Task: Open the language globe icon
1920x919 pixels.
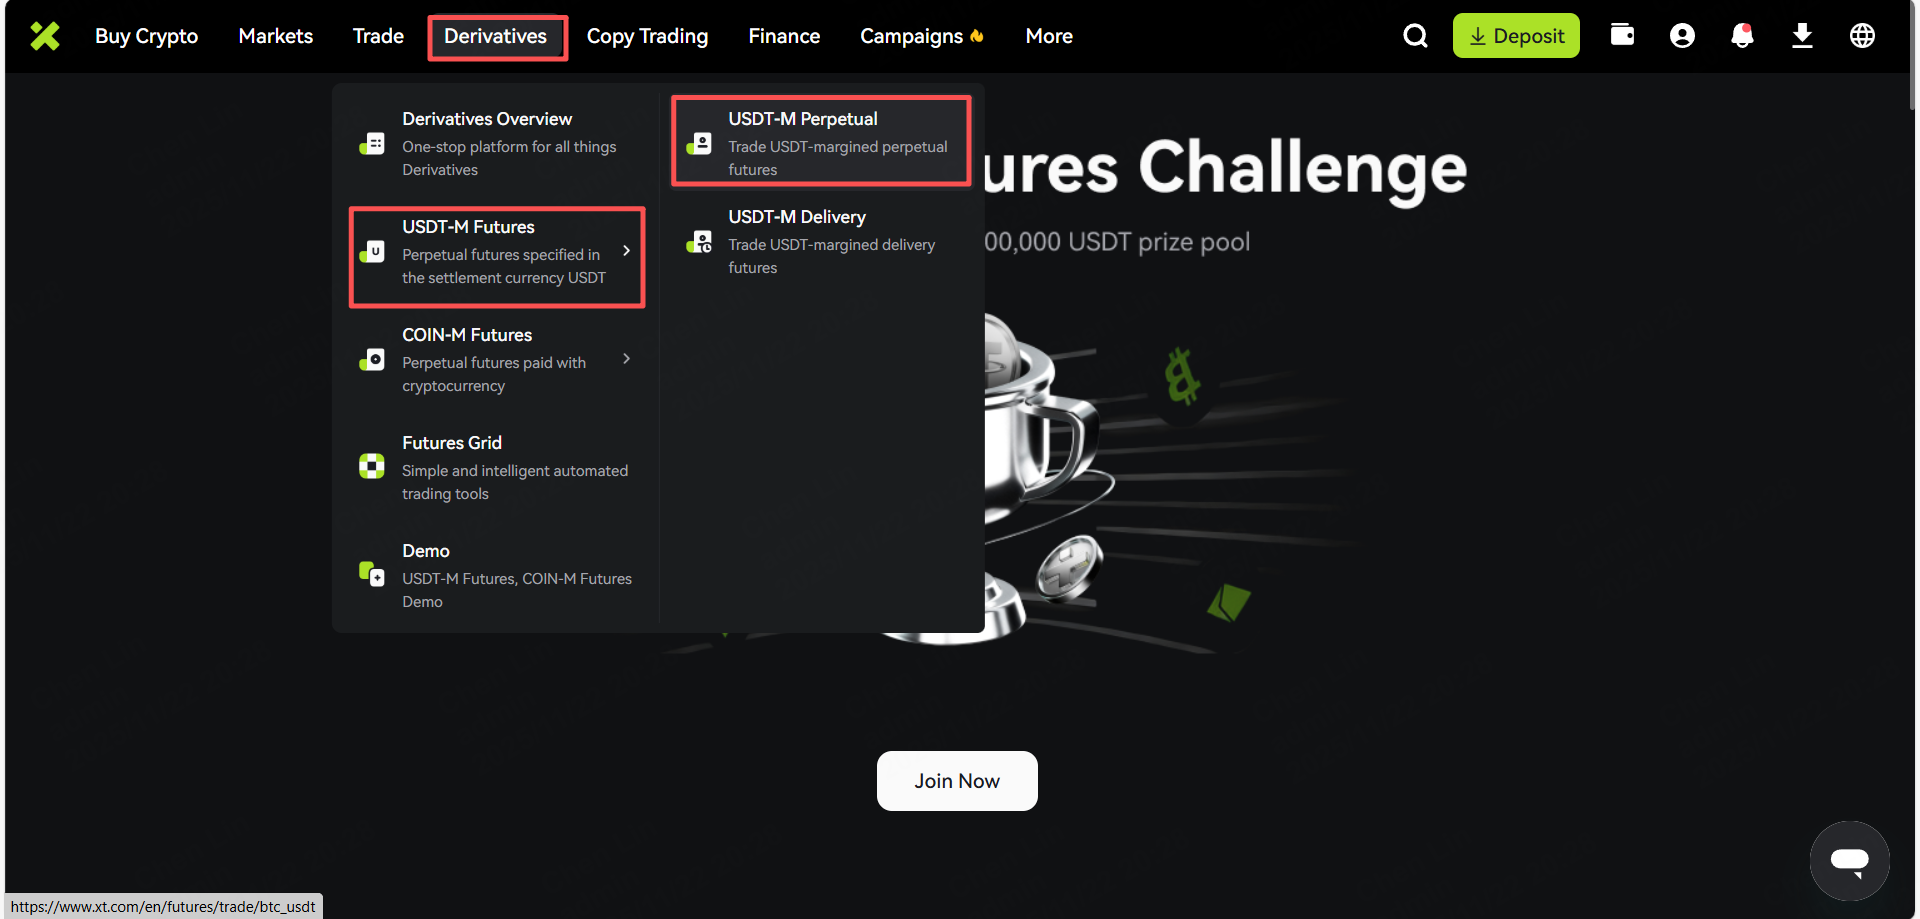Action: point(1862,36)
